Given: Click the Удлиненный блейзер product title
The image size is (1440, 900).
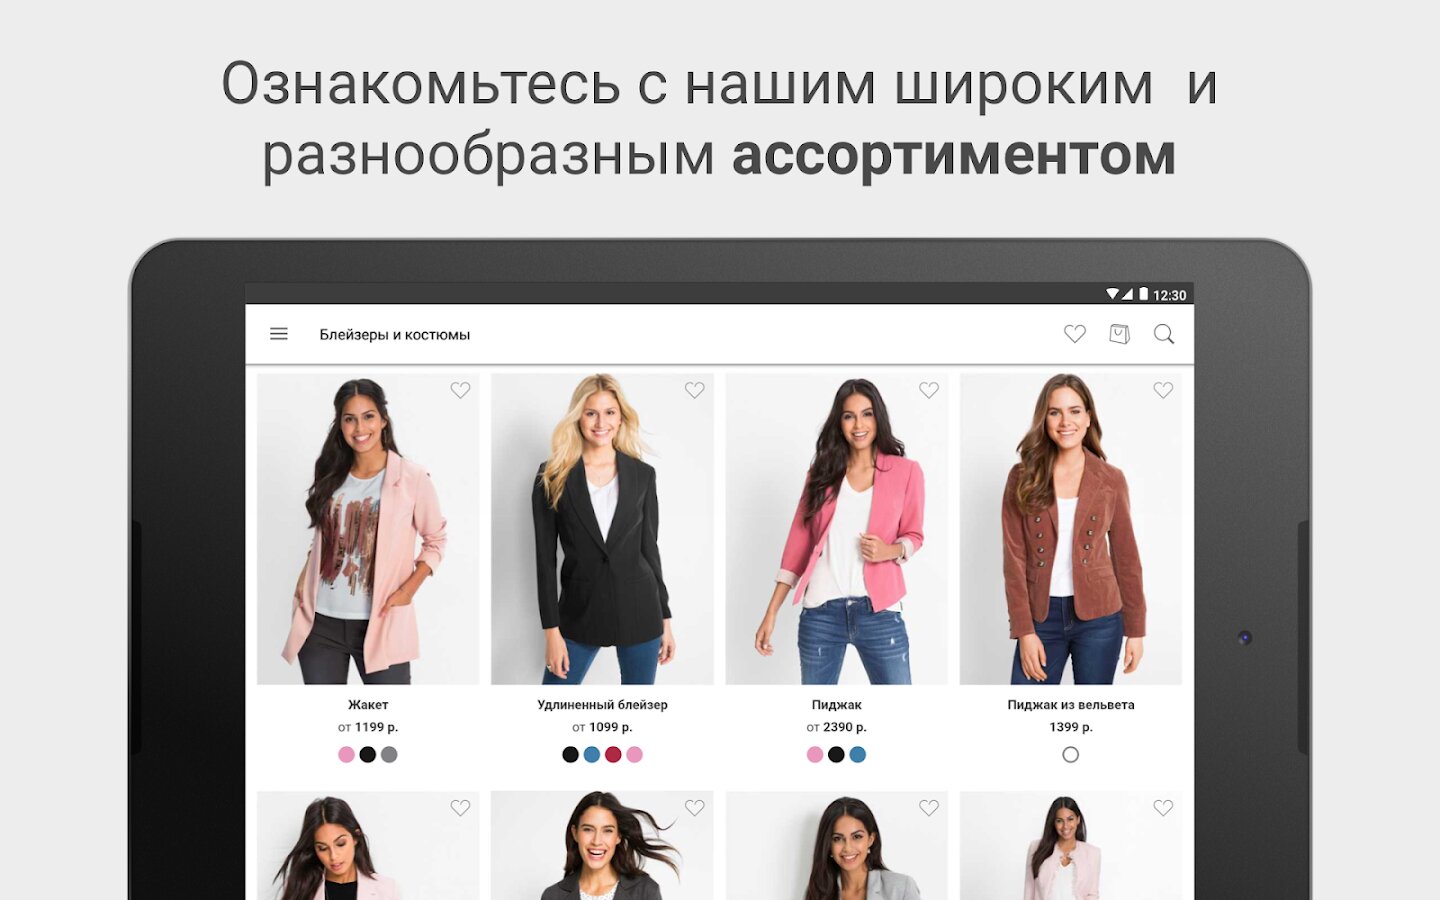Looking at the screenshot, I should pos(602,705).
